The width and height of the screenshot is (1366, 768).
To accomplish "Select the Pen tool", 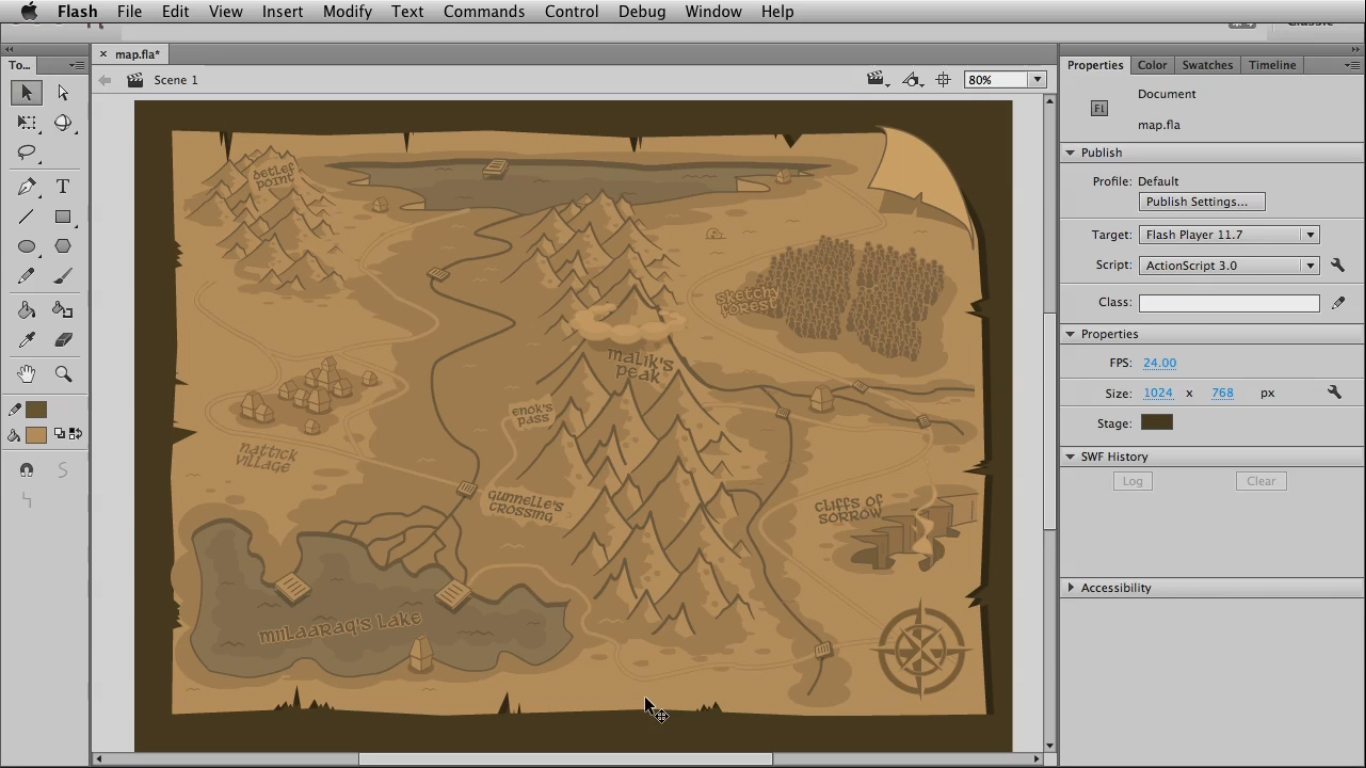I will point(26,186).
